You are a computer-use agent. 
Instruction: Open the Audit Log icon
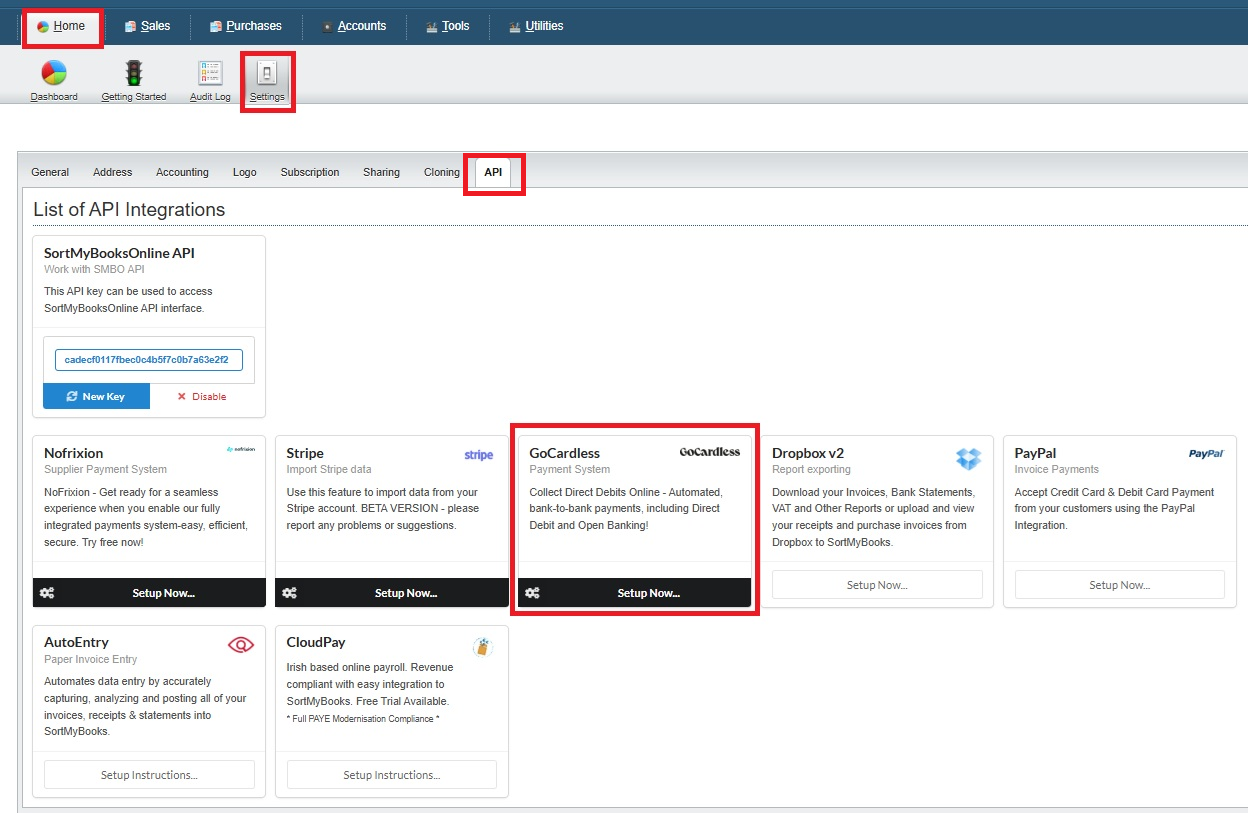pos(210,73)
